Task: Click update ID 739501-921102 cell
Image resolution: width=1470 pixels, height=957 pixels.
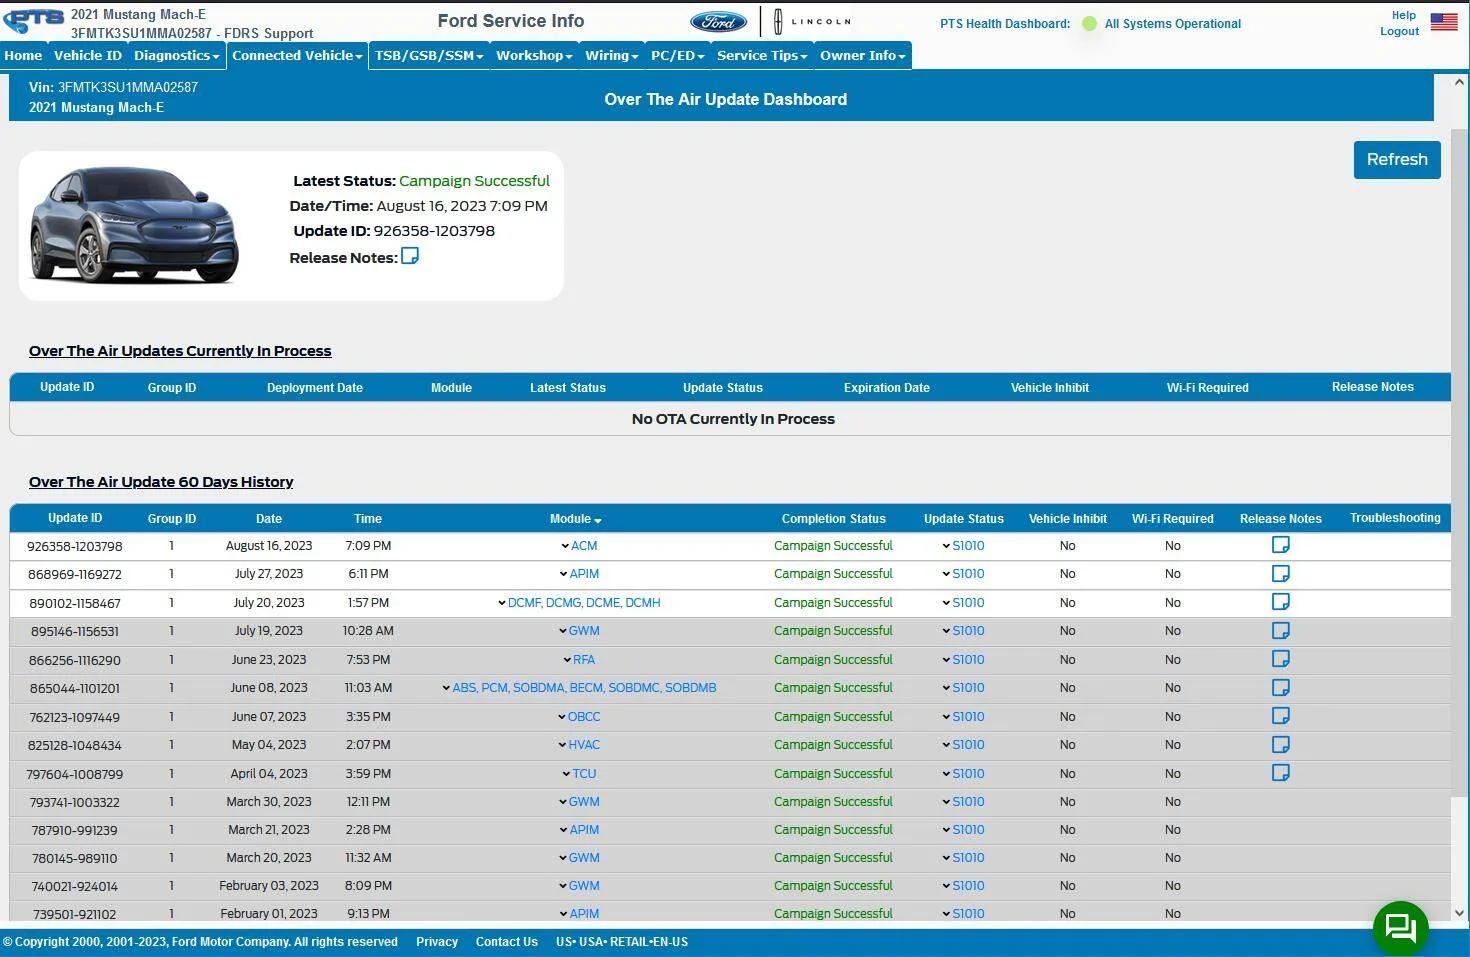Action: 75,914
